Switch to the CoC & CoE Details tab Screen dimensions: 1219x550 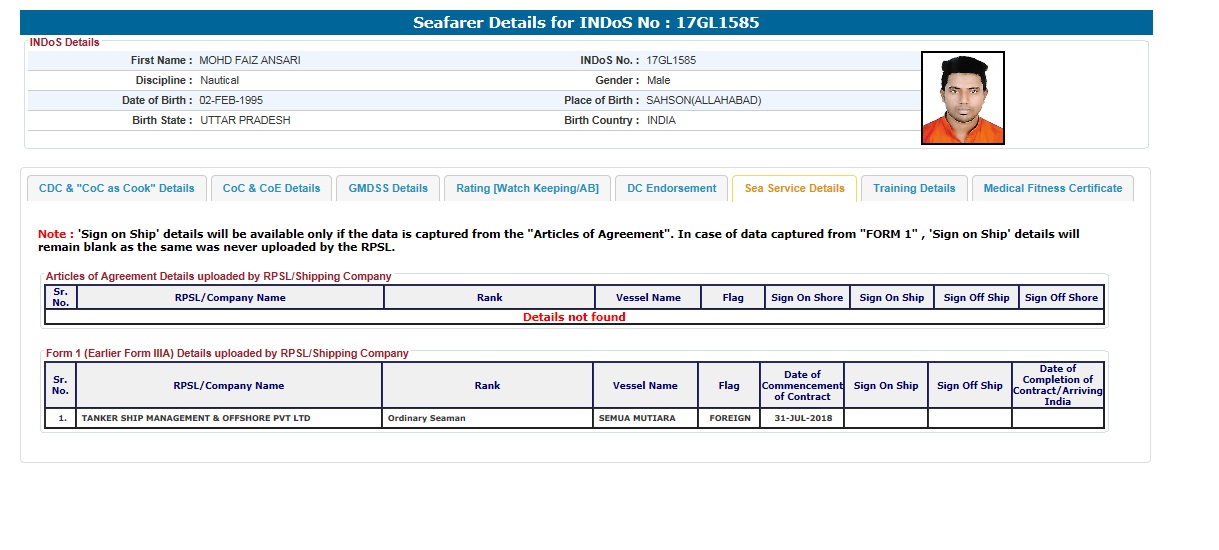point(271,188)
